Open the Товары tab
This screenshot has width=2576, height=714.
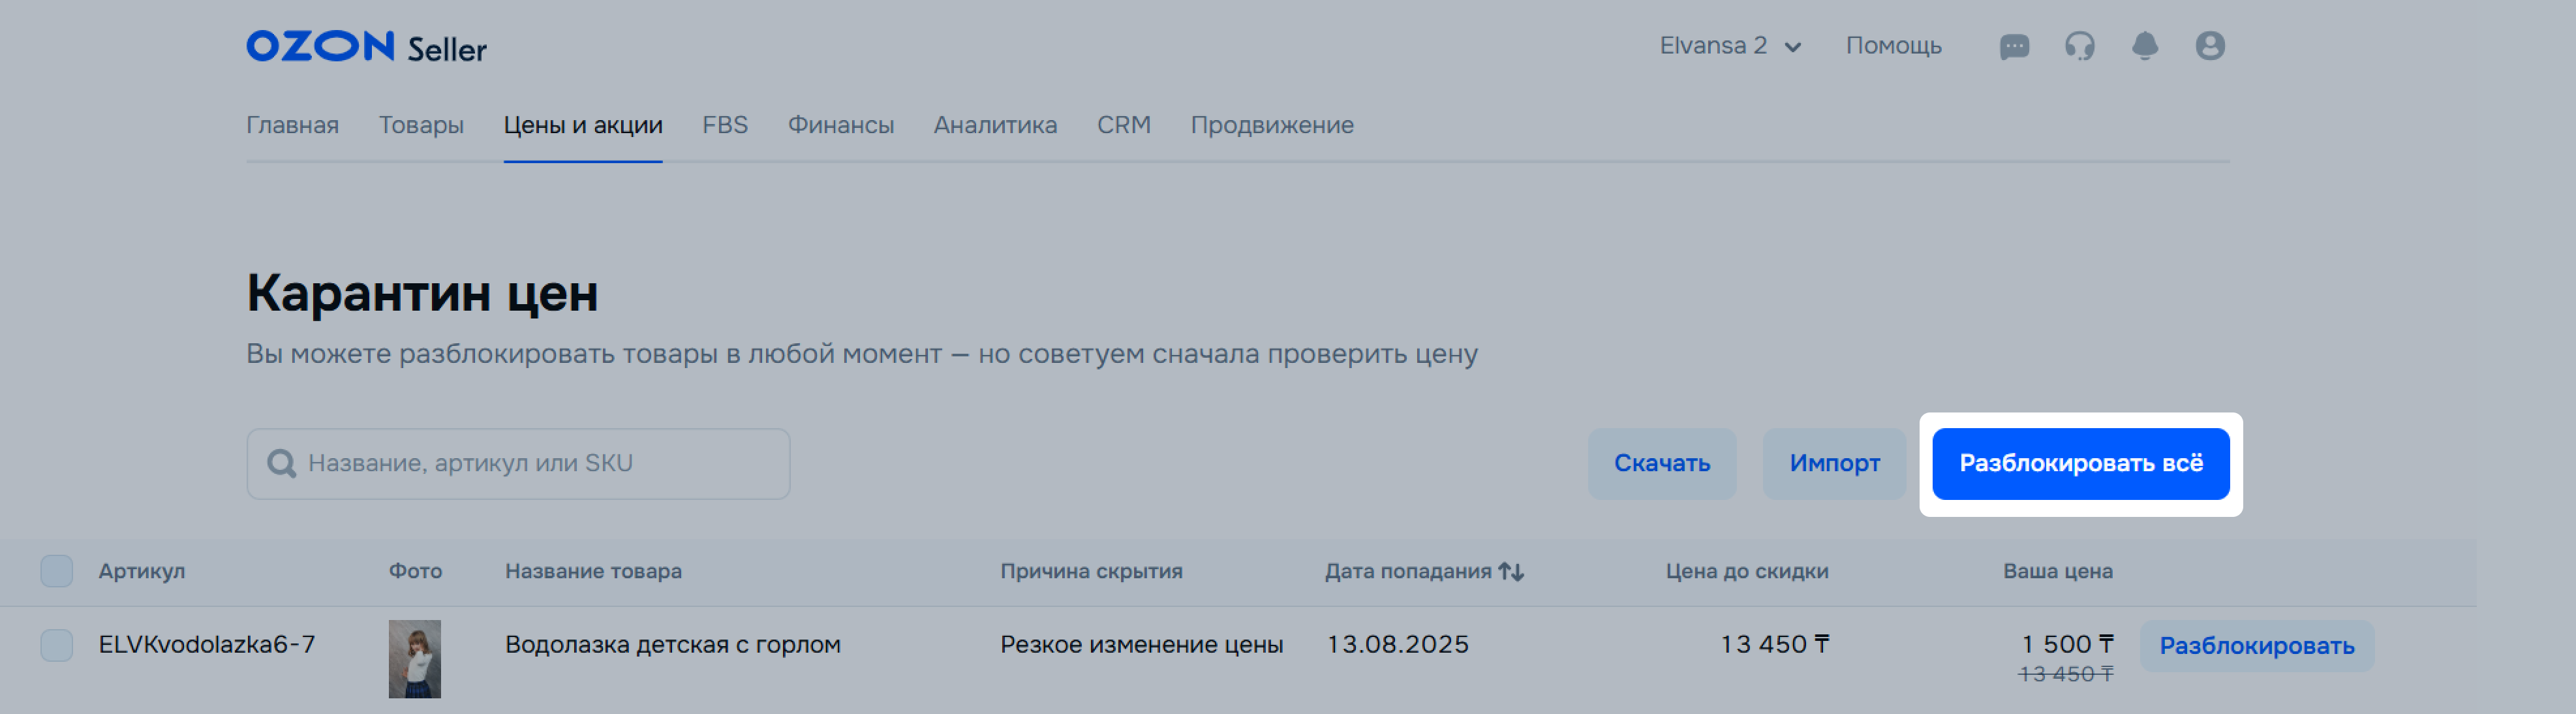(421, 125)
